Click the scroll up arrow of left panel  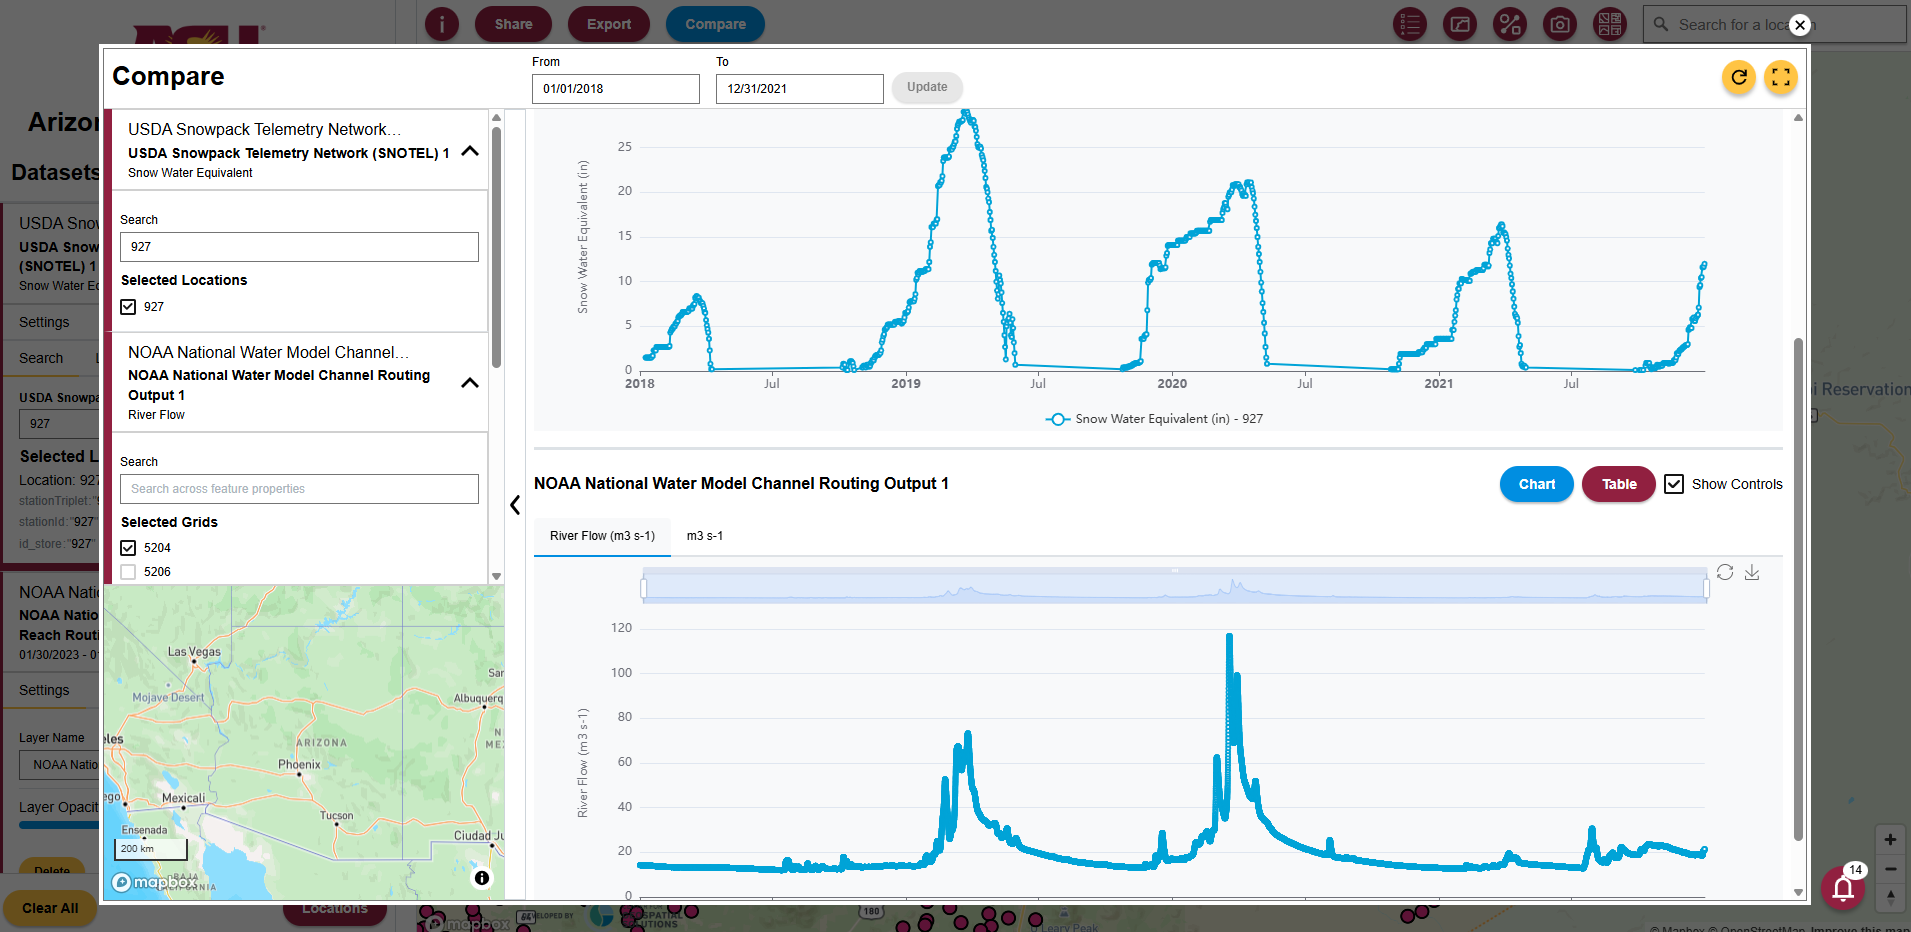point(496,117)
